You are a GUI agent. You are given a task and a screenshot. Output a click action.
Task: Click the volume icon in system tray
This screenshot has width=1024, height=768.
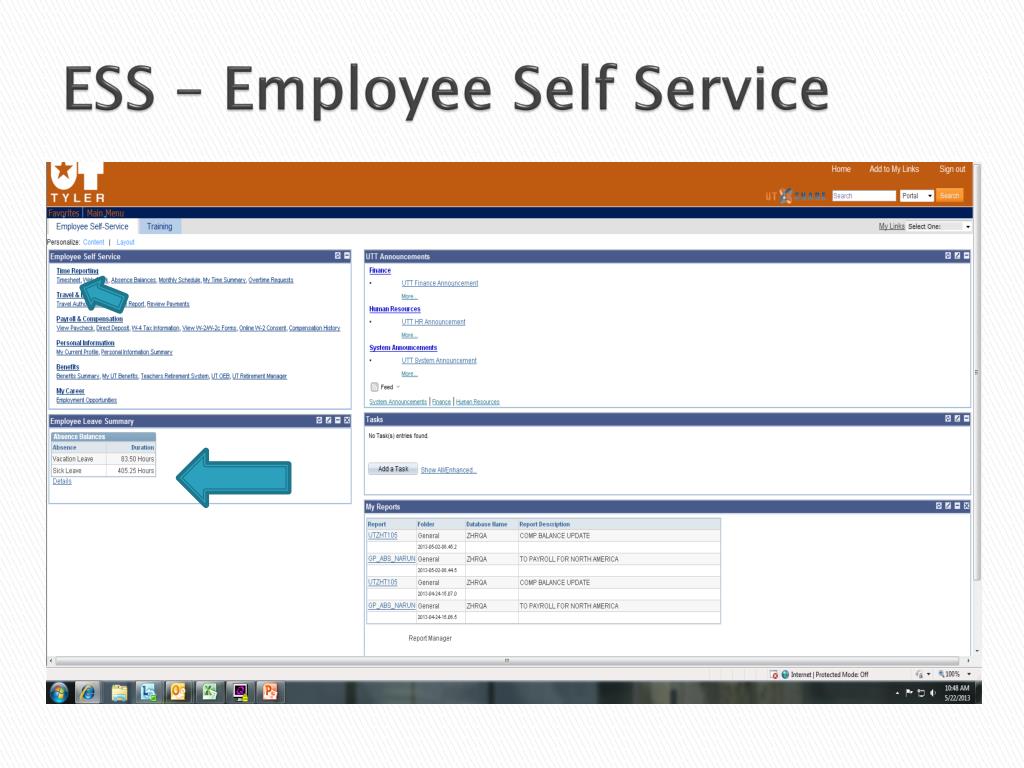point(933,693)
